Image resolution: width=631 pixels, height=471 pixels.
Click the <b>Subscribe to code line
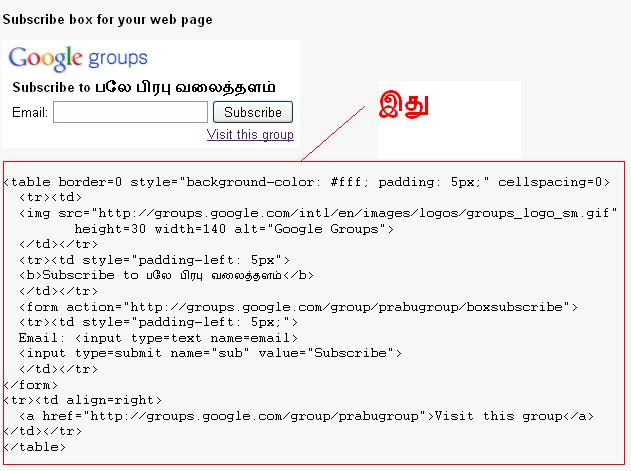coord(166,275)
